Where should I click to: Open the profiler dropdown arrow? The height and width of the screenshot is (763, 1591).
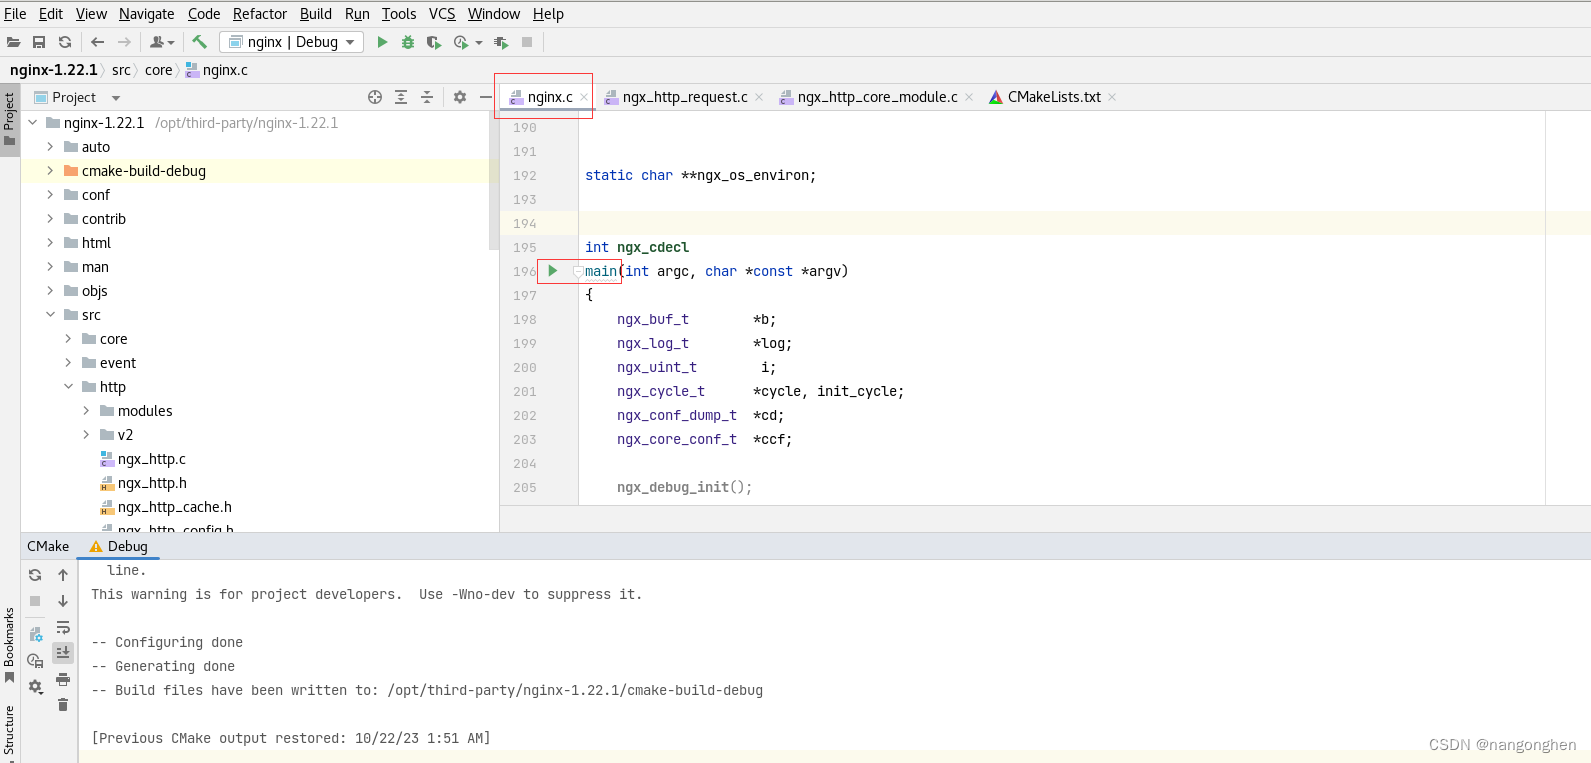pos(479,43)
